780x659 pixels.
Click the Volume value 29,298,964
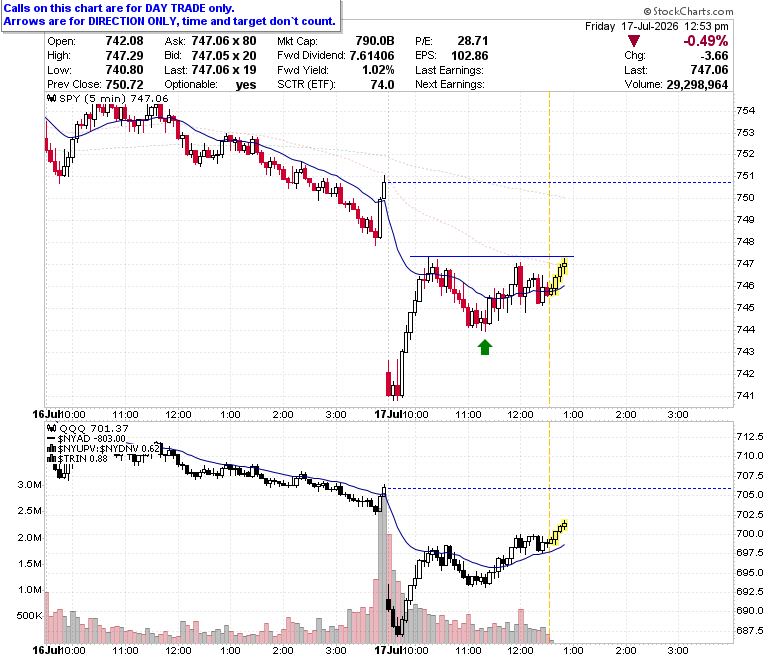(x=697, y=85)
